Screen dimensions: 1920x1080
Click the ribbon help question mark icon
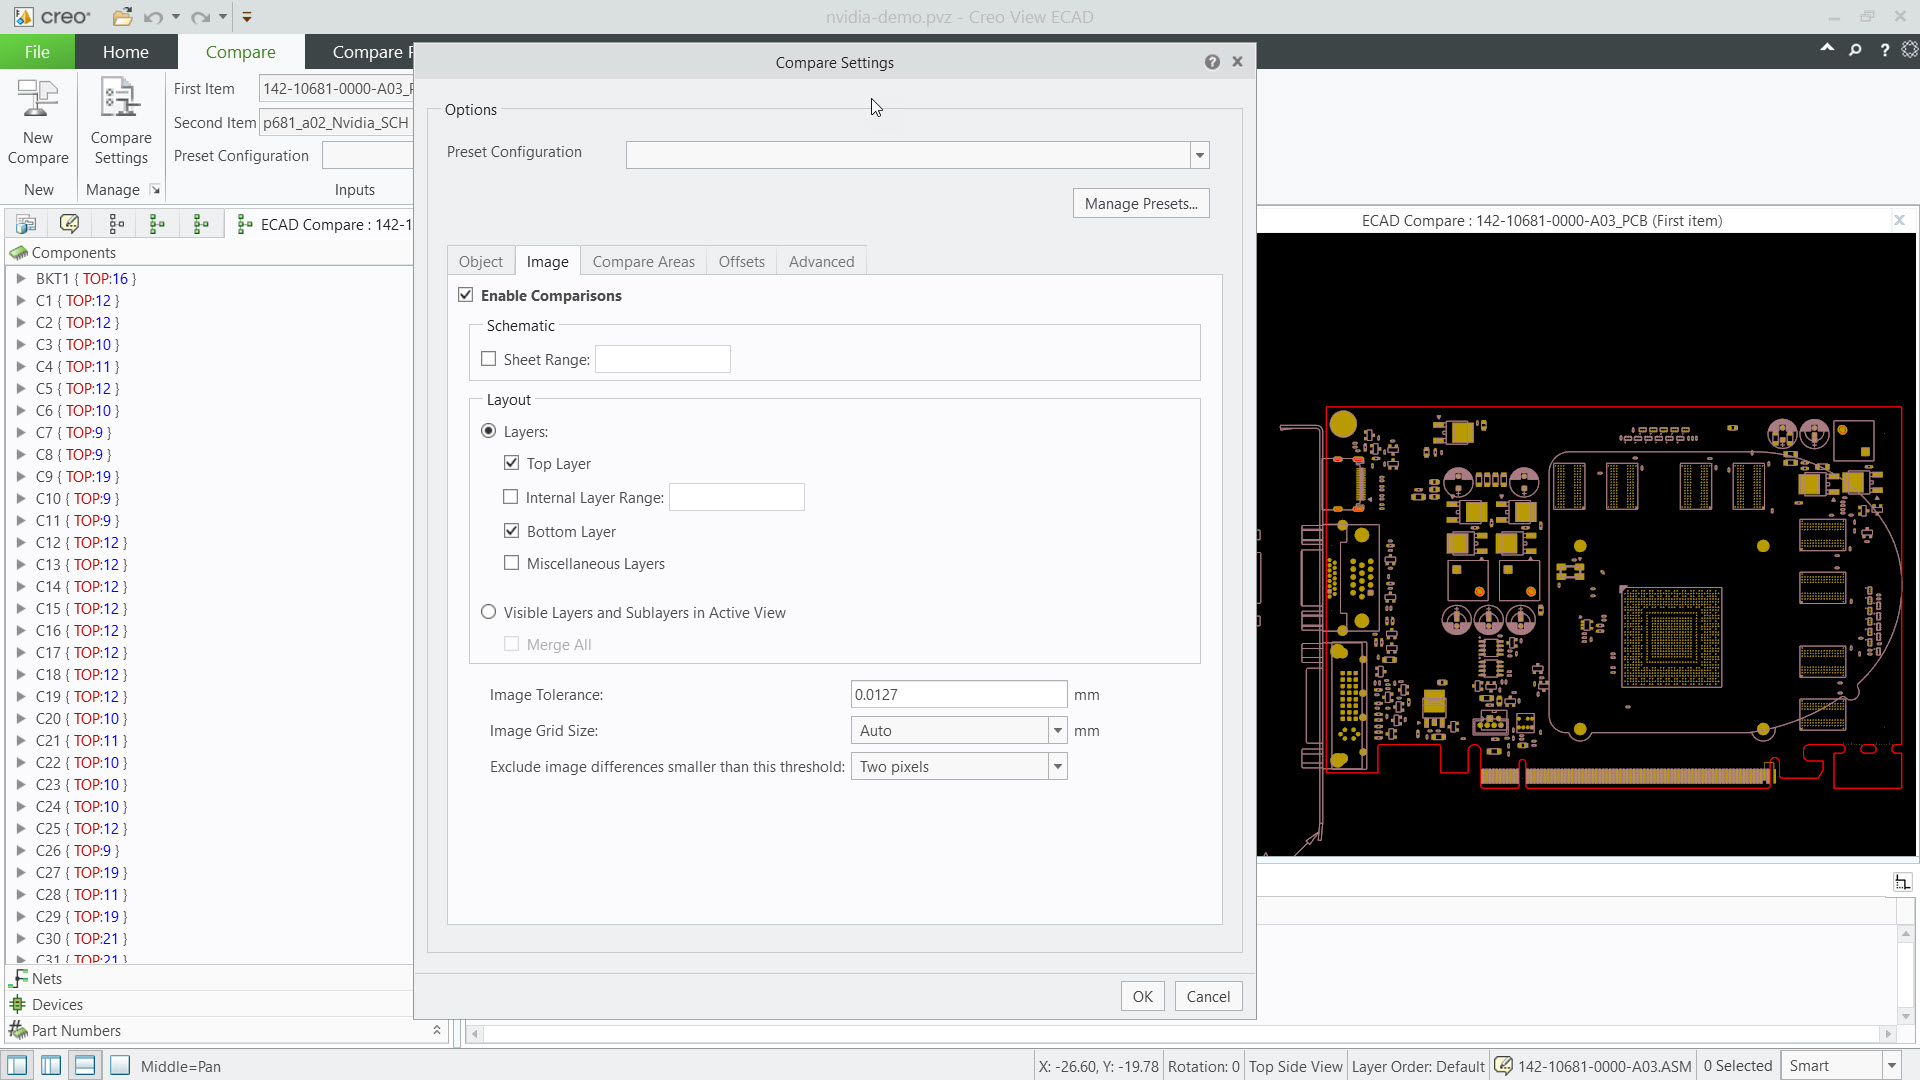(x=1885, y=49)
